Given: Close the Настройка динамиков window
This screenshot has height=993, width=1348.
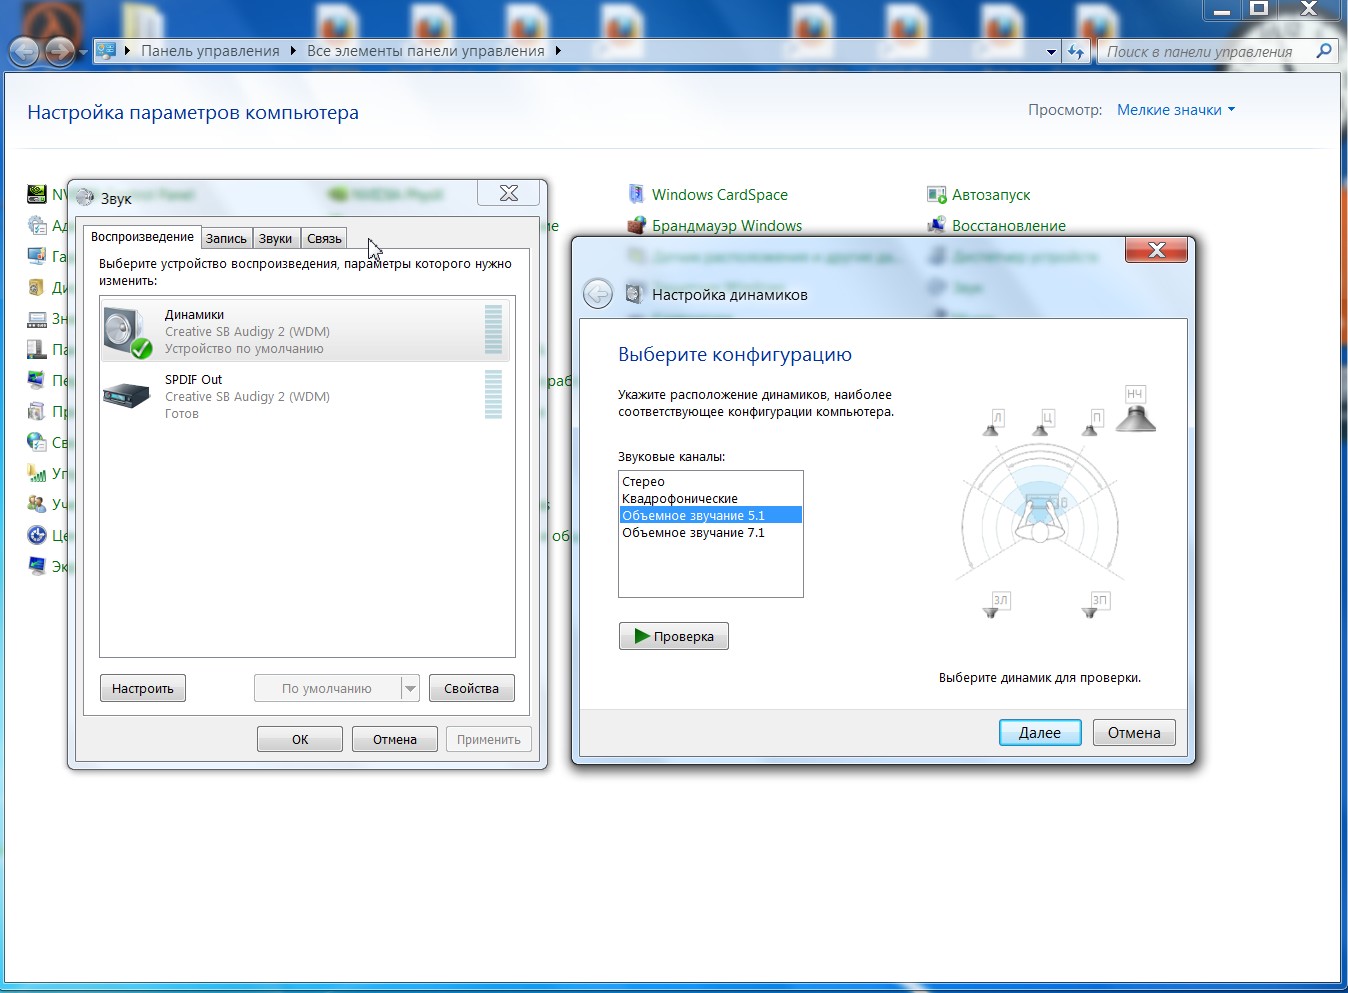Looking at the screenshot, I should point(1157,250).
